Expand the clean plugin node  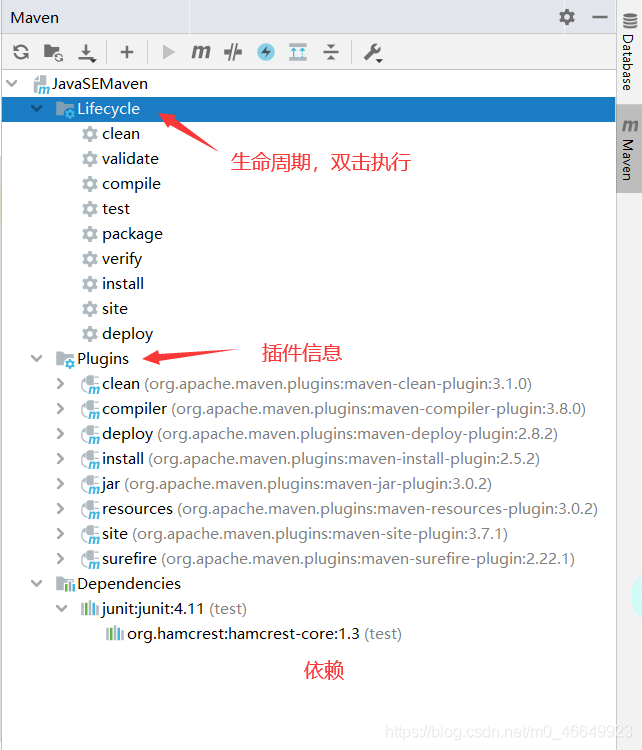[61, 384]
